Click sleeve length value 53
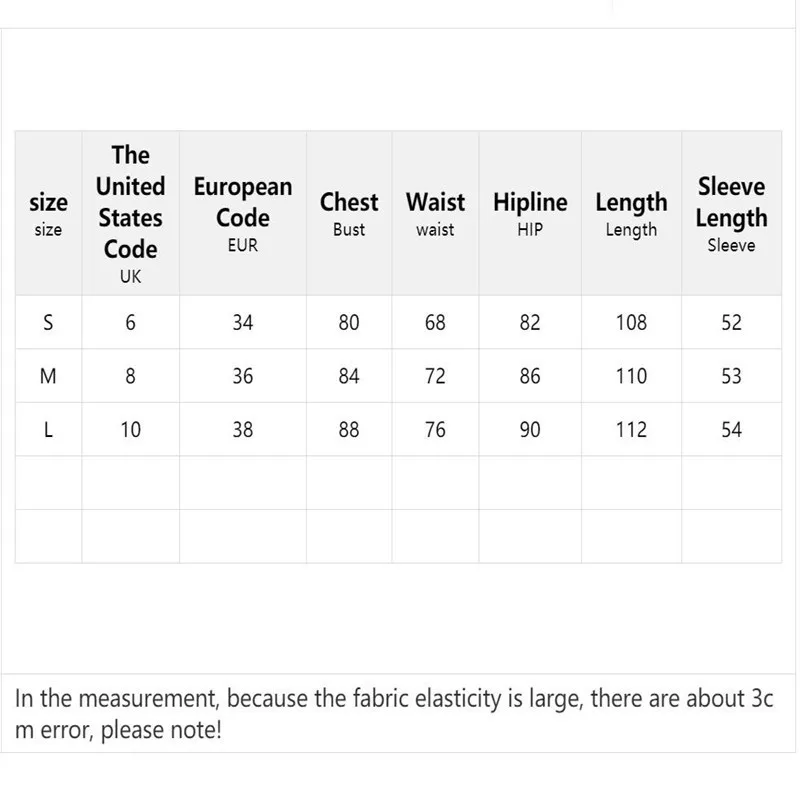The image size is (800, 800). click(x=731, y=376)
